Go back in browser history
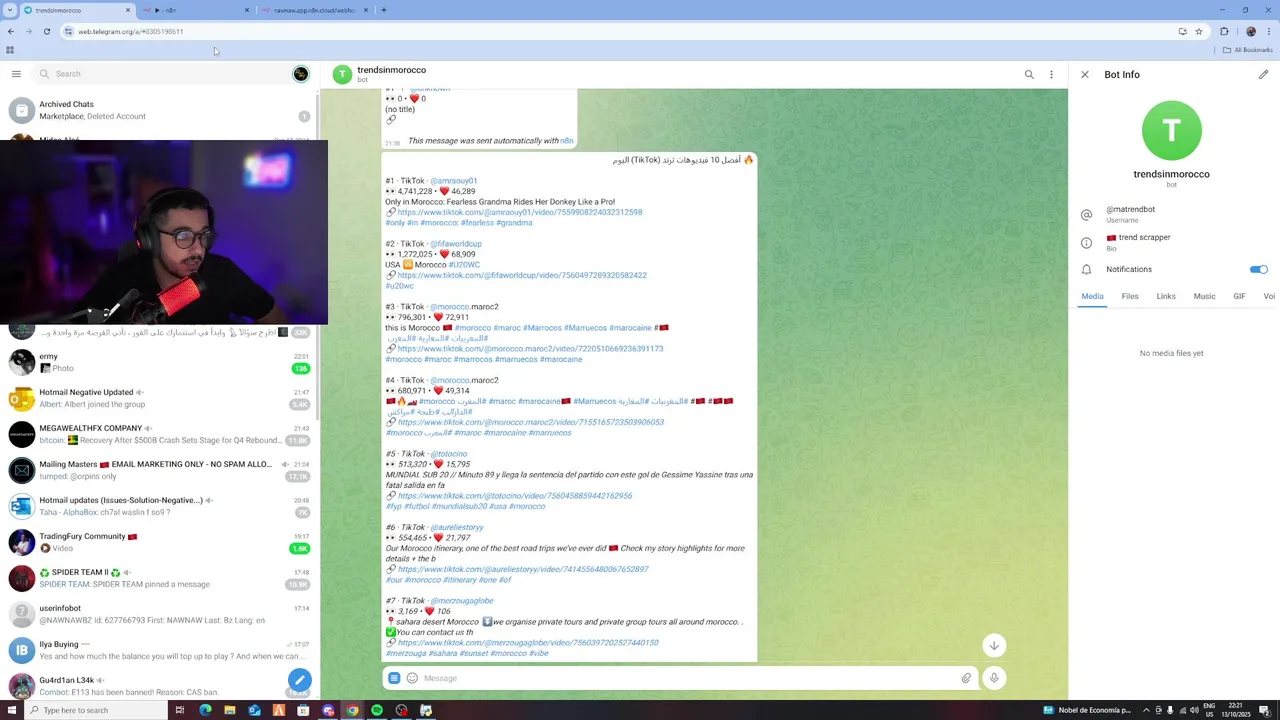The width and height of the screenshot is (1280, 720). tap(11, 31)
